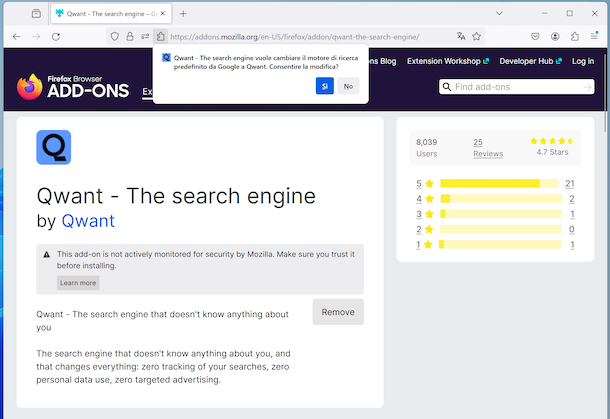Screen dimensions: 610x419
Task: Submit search with the arrow icon
Action: tap(587, 87)
